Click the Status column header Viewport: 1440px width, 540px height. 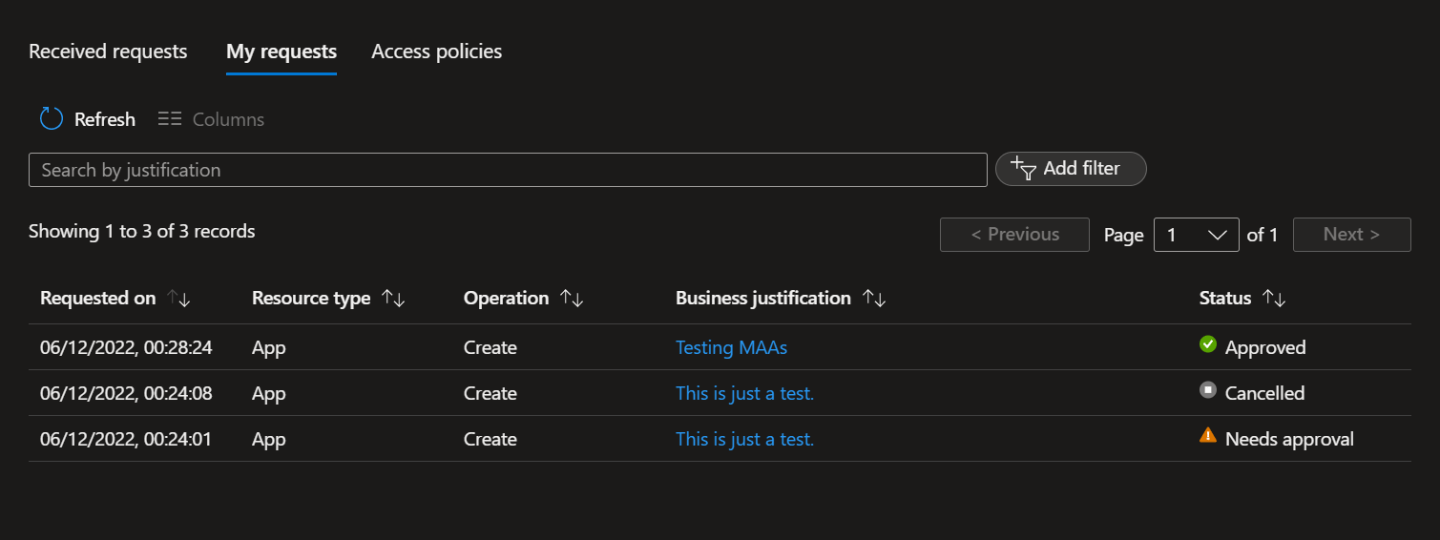(x=1225, y=298)
